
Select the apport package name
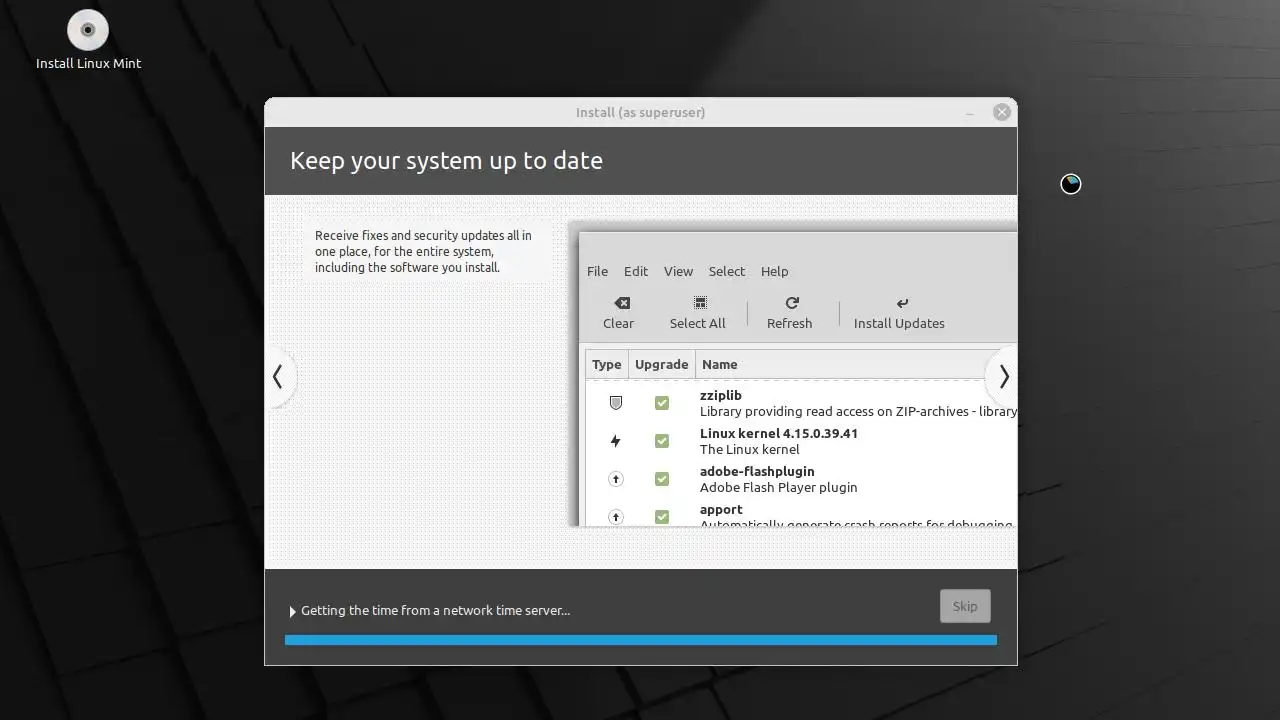(x=721, y=509)
